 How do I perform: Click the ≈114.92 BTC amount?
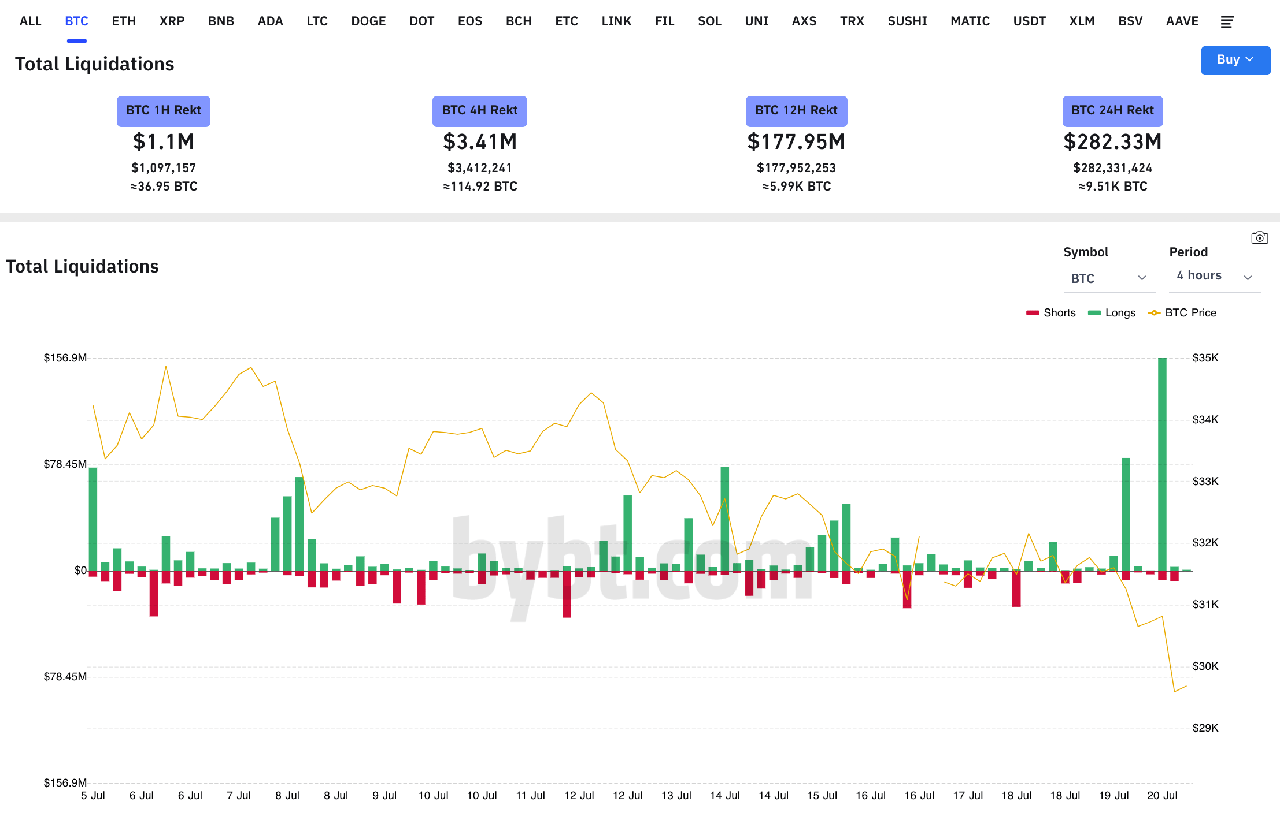pos(480,187)
